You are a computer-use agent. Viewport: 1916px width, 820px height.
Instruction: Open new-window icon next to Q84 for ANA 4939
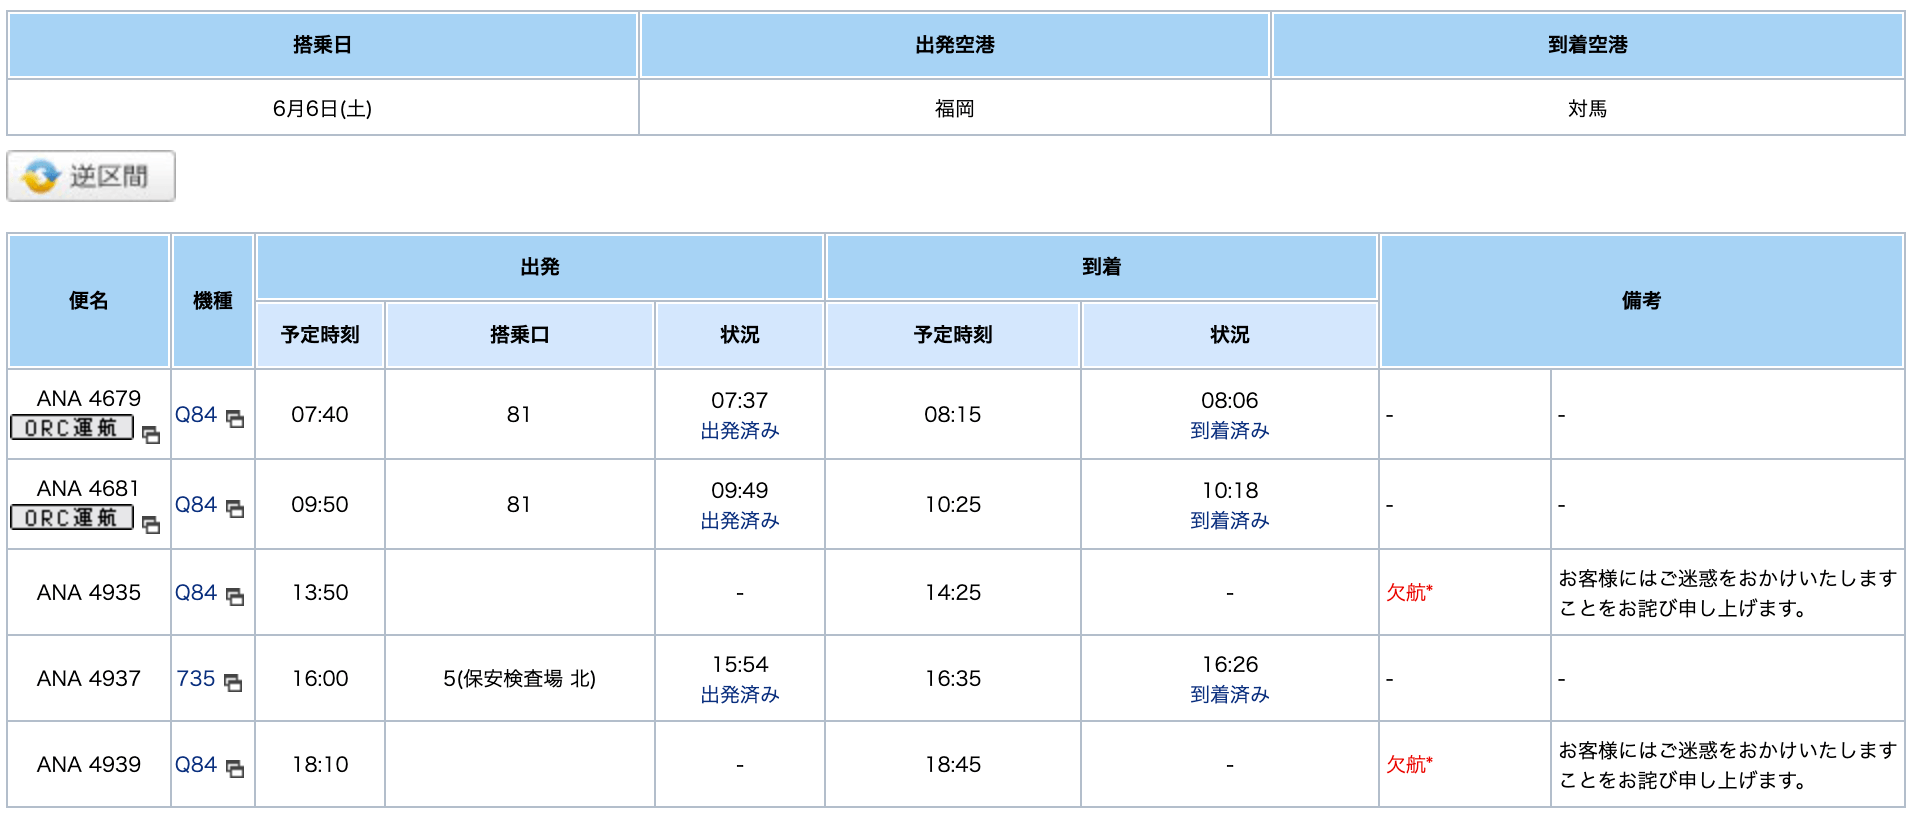click(235, 769)
